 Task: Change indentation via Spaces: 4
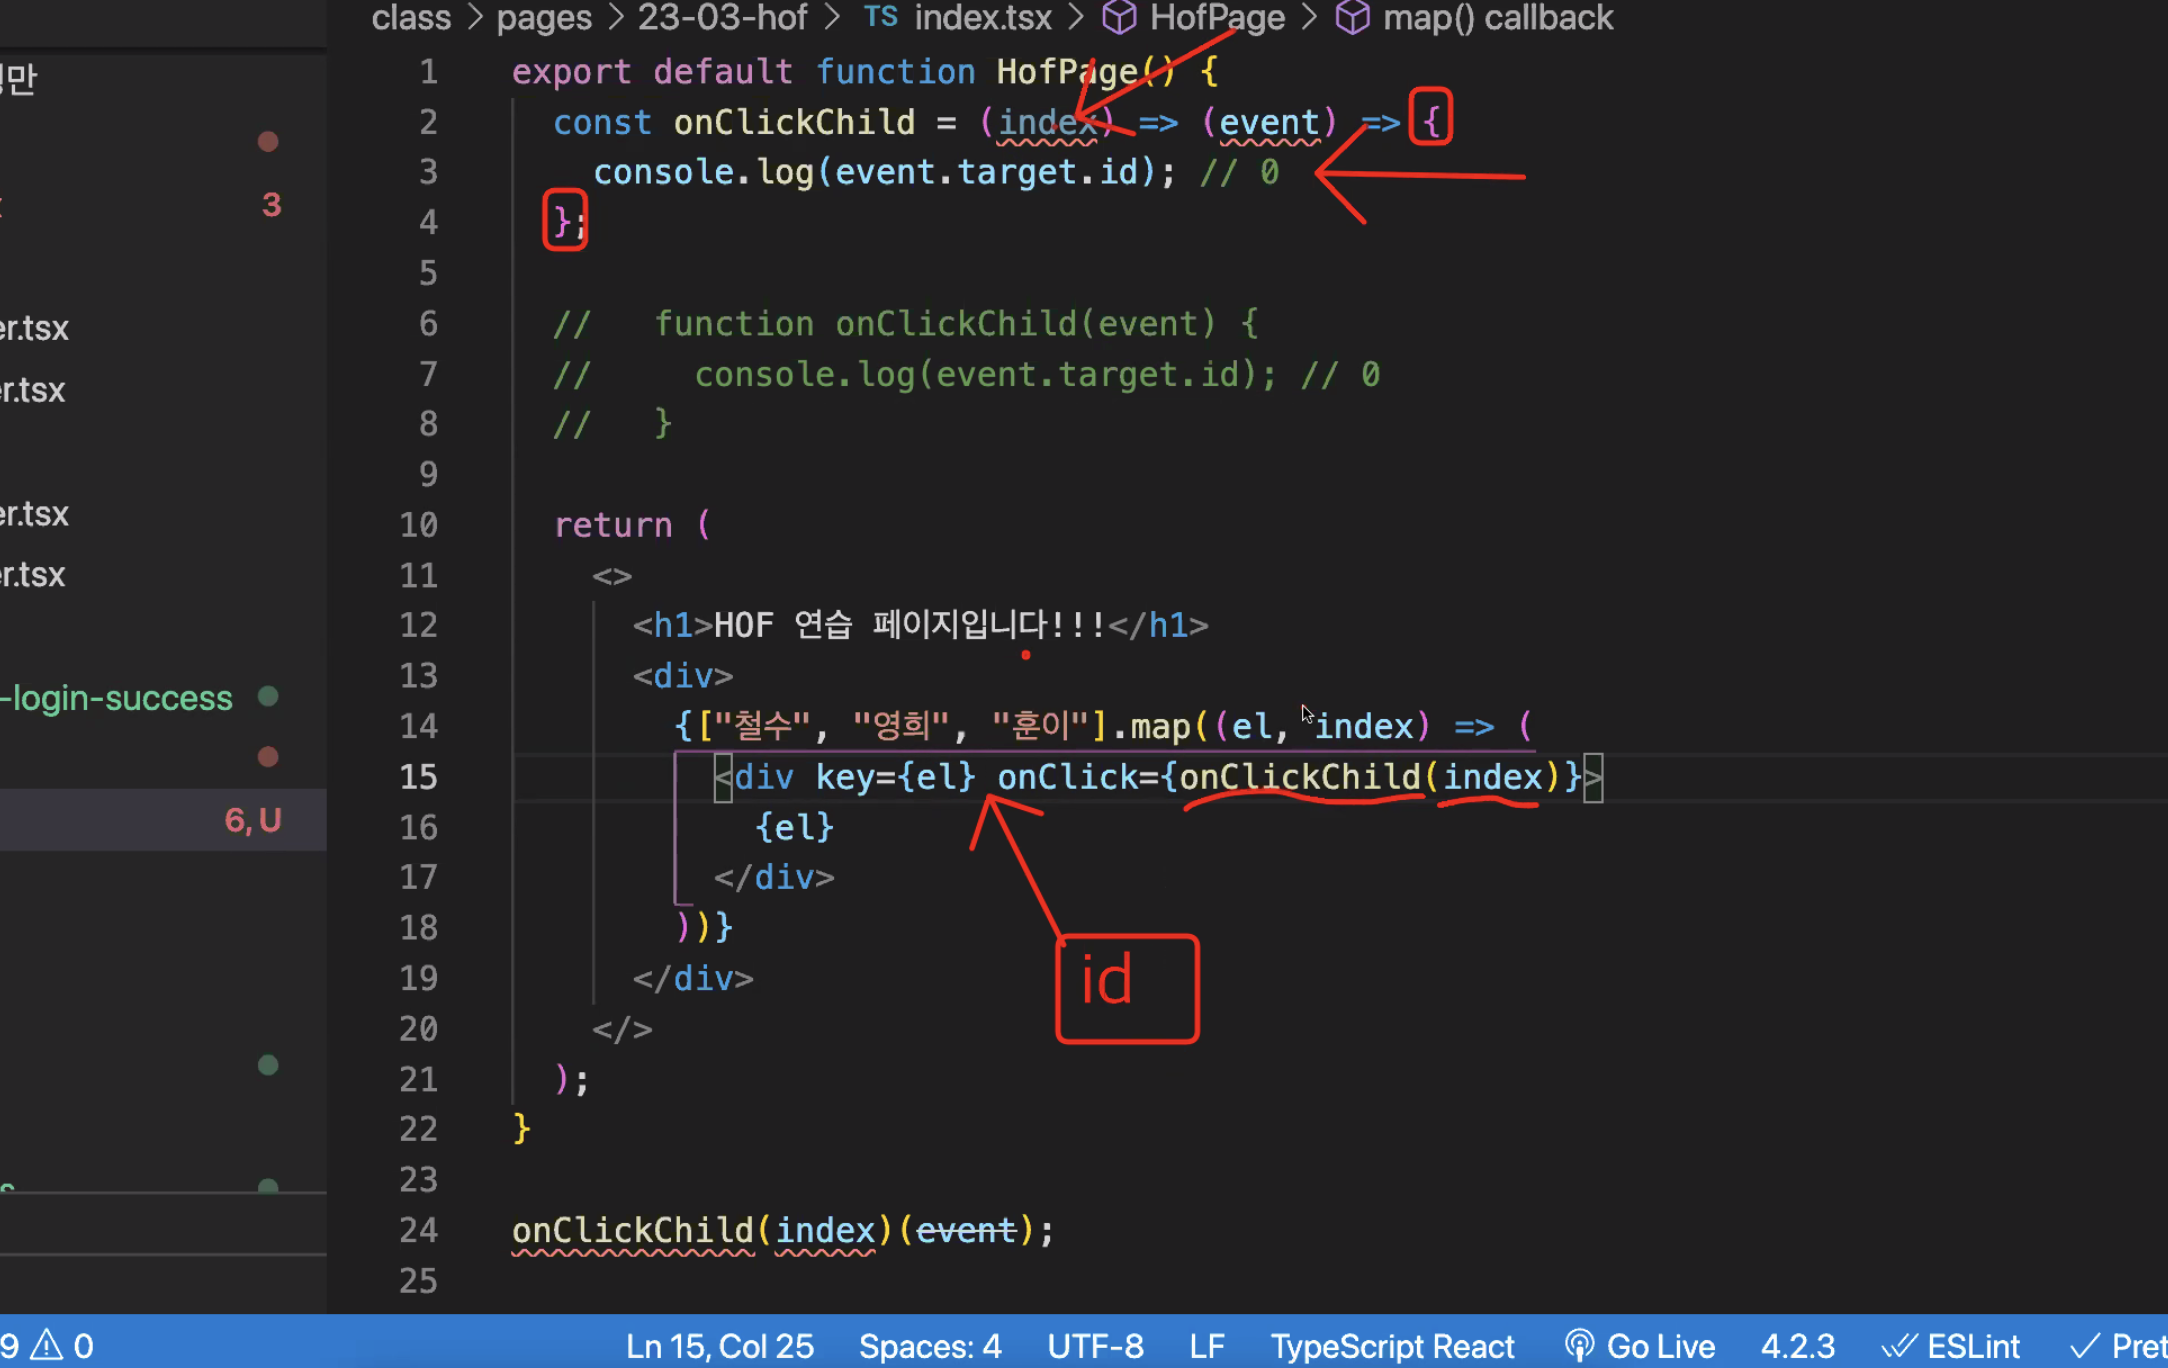(x=930, y=1346)
